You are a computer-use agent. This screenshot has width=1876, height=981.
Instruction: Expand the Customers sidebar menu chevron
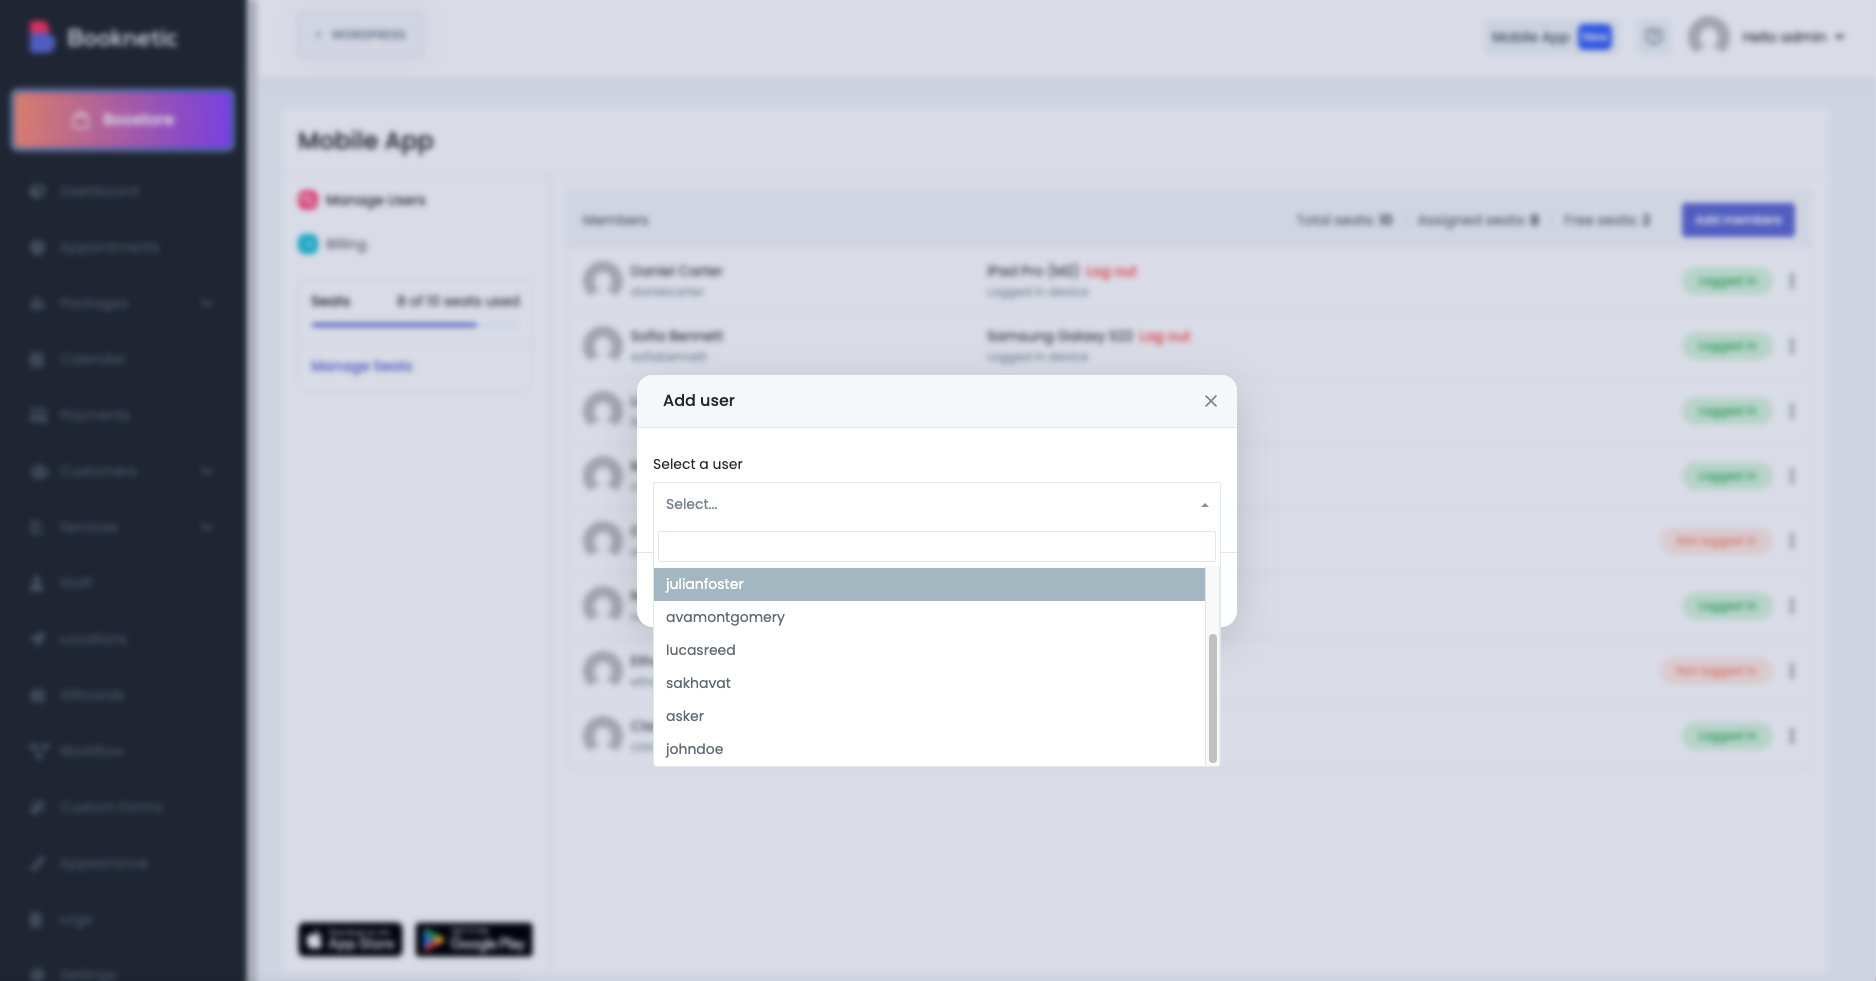(206, 471)
